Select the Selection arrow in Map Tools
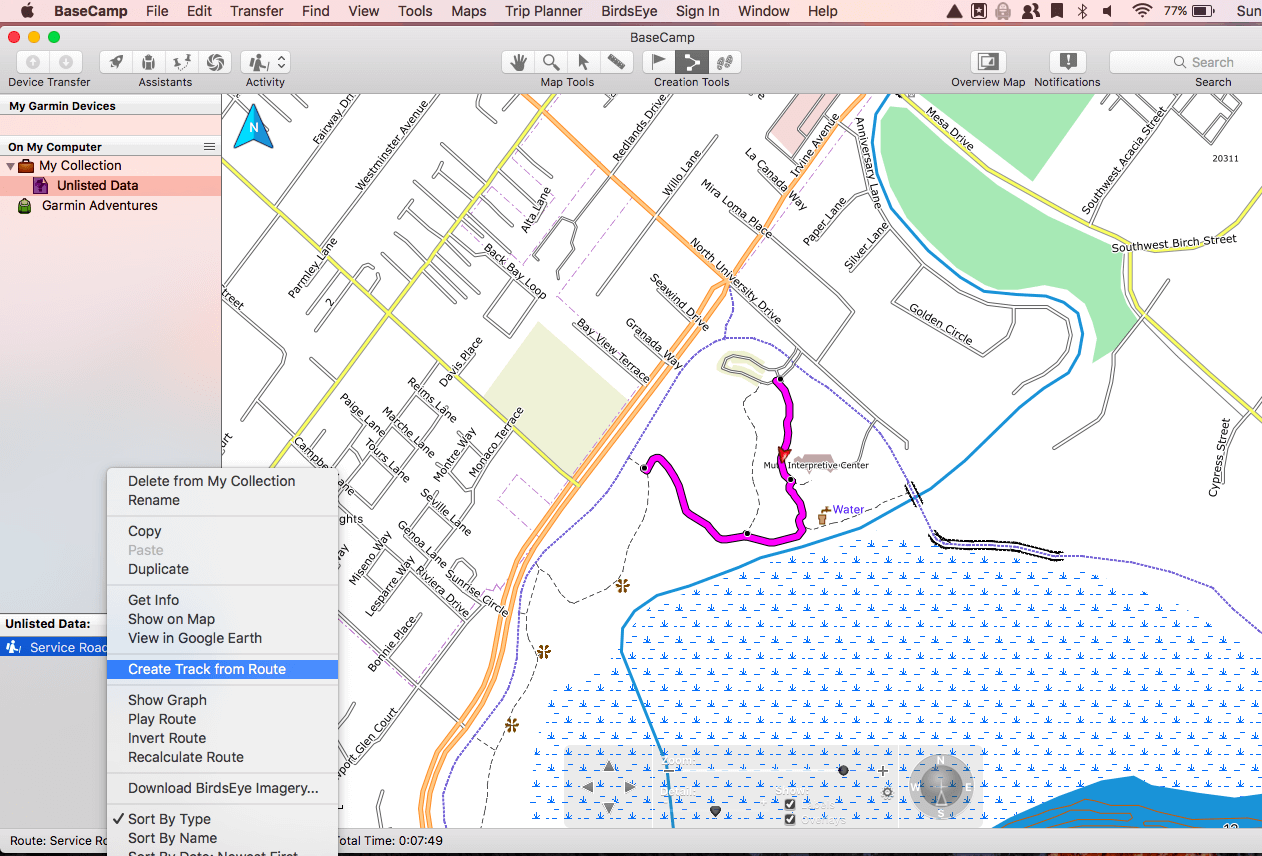The width and height of the screenshot is (1262, 856). 583,62
